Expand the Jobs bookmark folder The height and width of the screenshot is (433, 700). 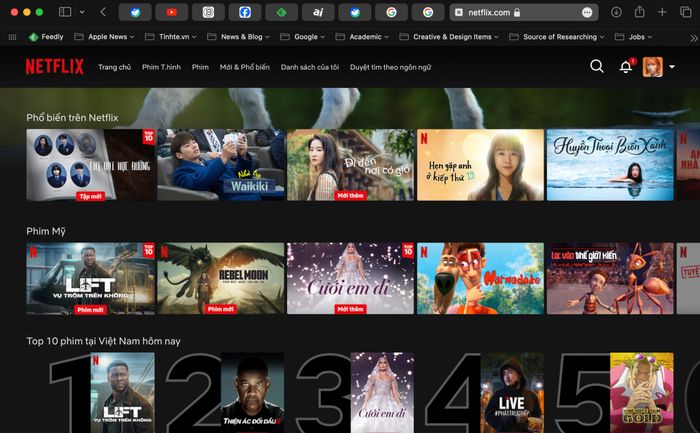pos(633,37)
